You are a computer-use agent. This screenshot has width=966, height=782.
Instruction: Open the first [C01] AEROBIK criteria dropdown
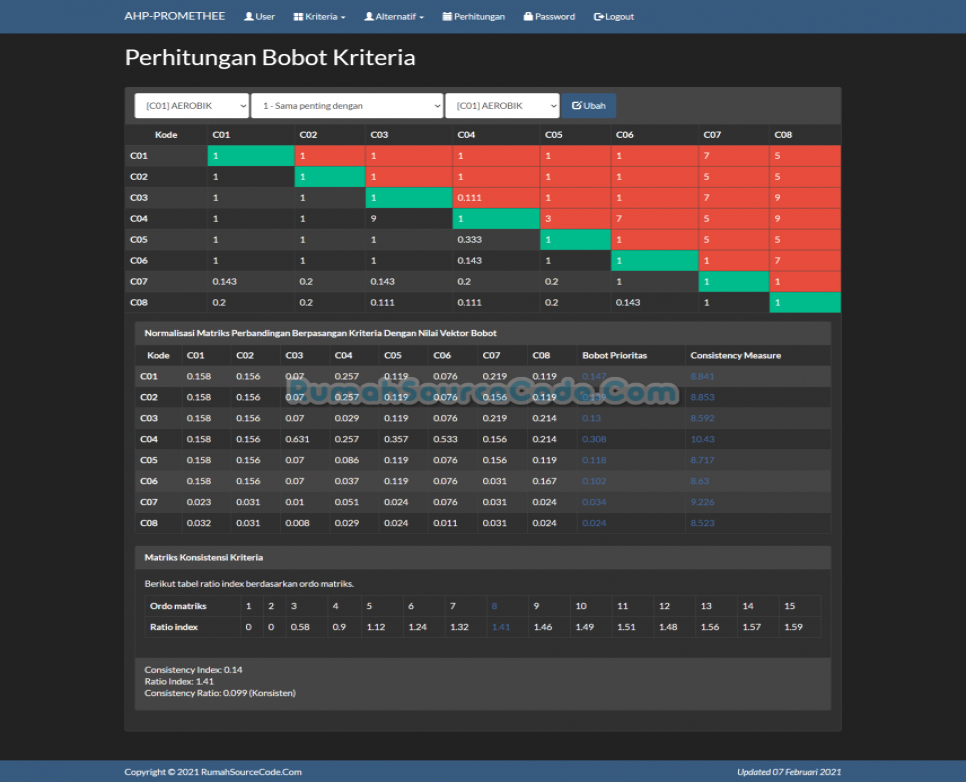coord(191,106)
